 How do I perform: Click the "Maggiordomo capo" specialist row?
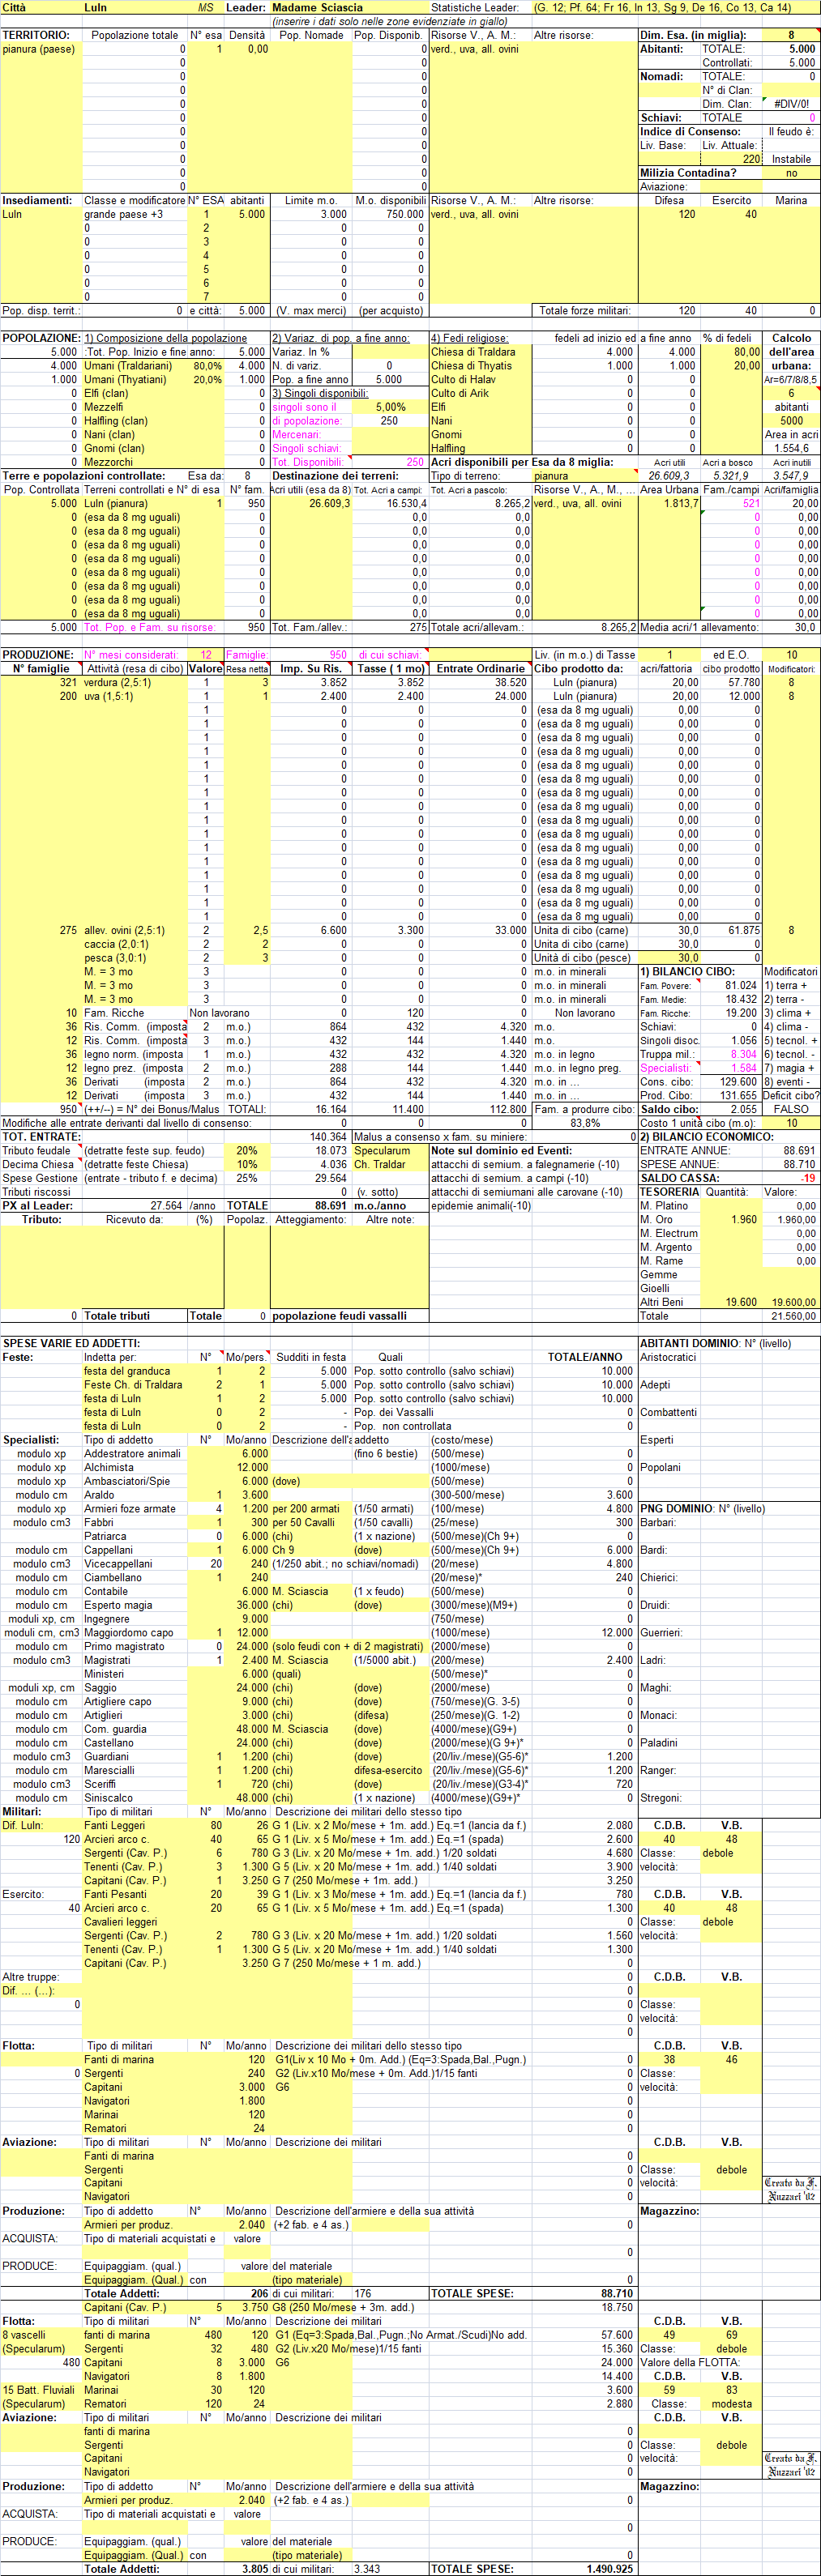[x=129, y=1633]
